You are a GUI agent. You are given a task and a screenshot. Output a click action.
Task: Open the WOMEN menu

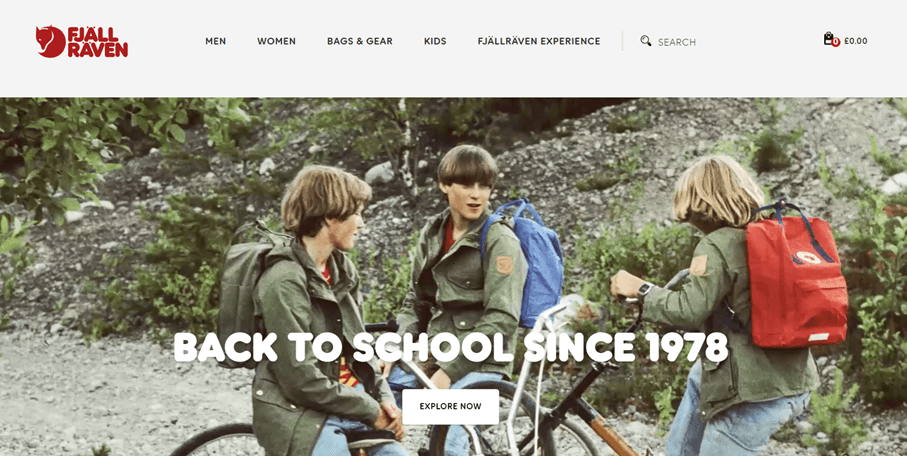click(x=276, y=41)
